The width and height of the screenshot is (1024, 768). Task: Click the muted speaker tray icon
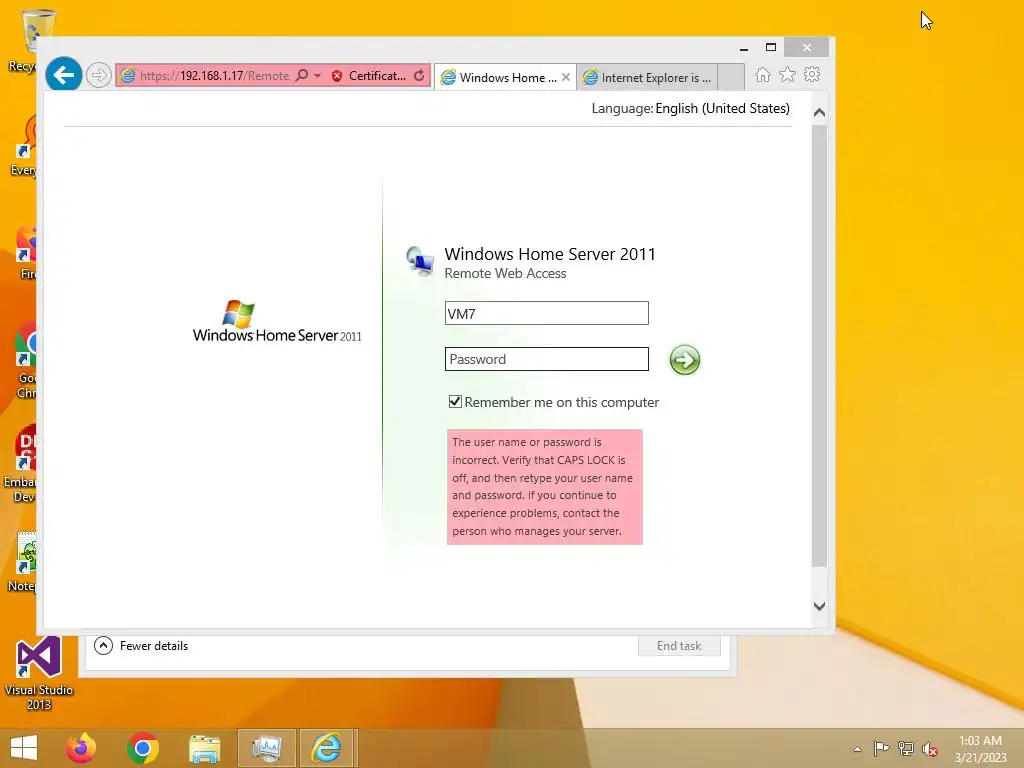point(930,749)
